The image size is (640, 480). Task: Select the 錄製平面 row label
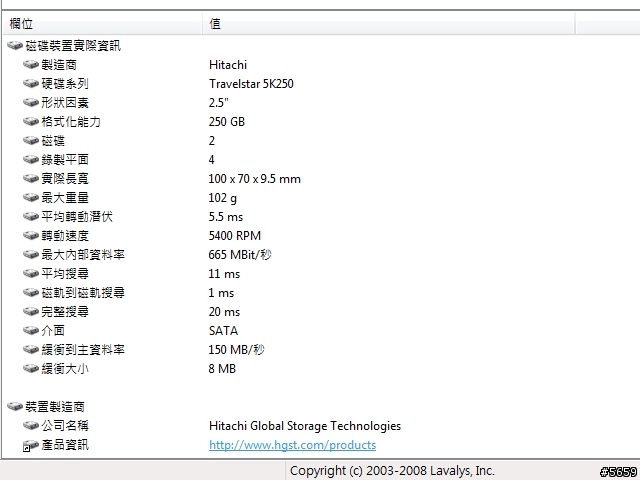[65, 159]
